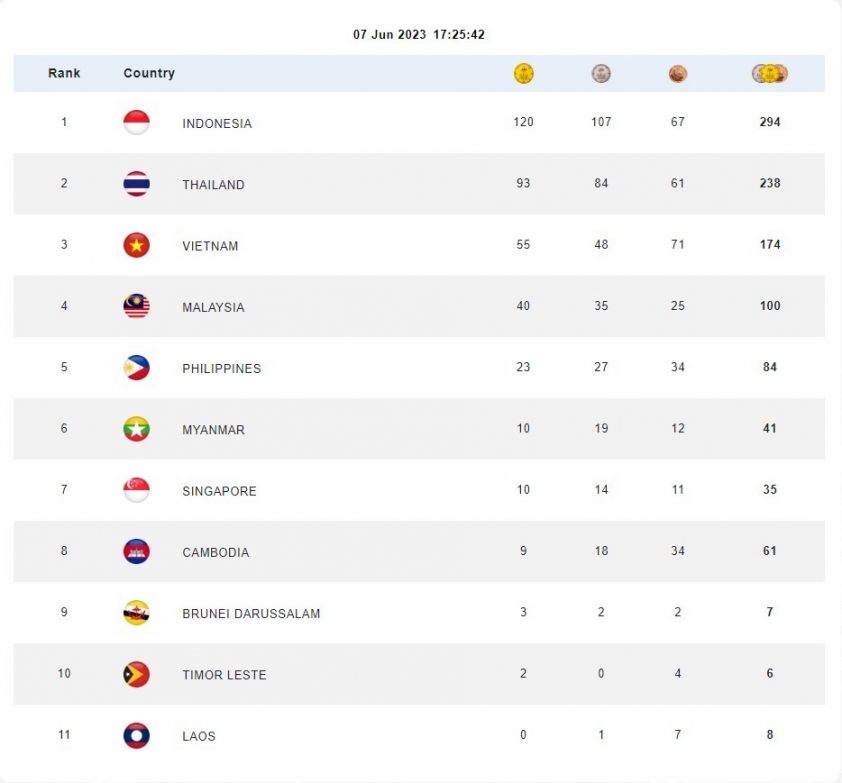Open the BRUNEI DARUSSALAM country name
This screenshot has height=783, width=842.
251,613
